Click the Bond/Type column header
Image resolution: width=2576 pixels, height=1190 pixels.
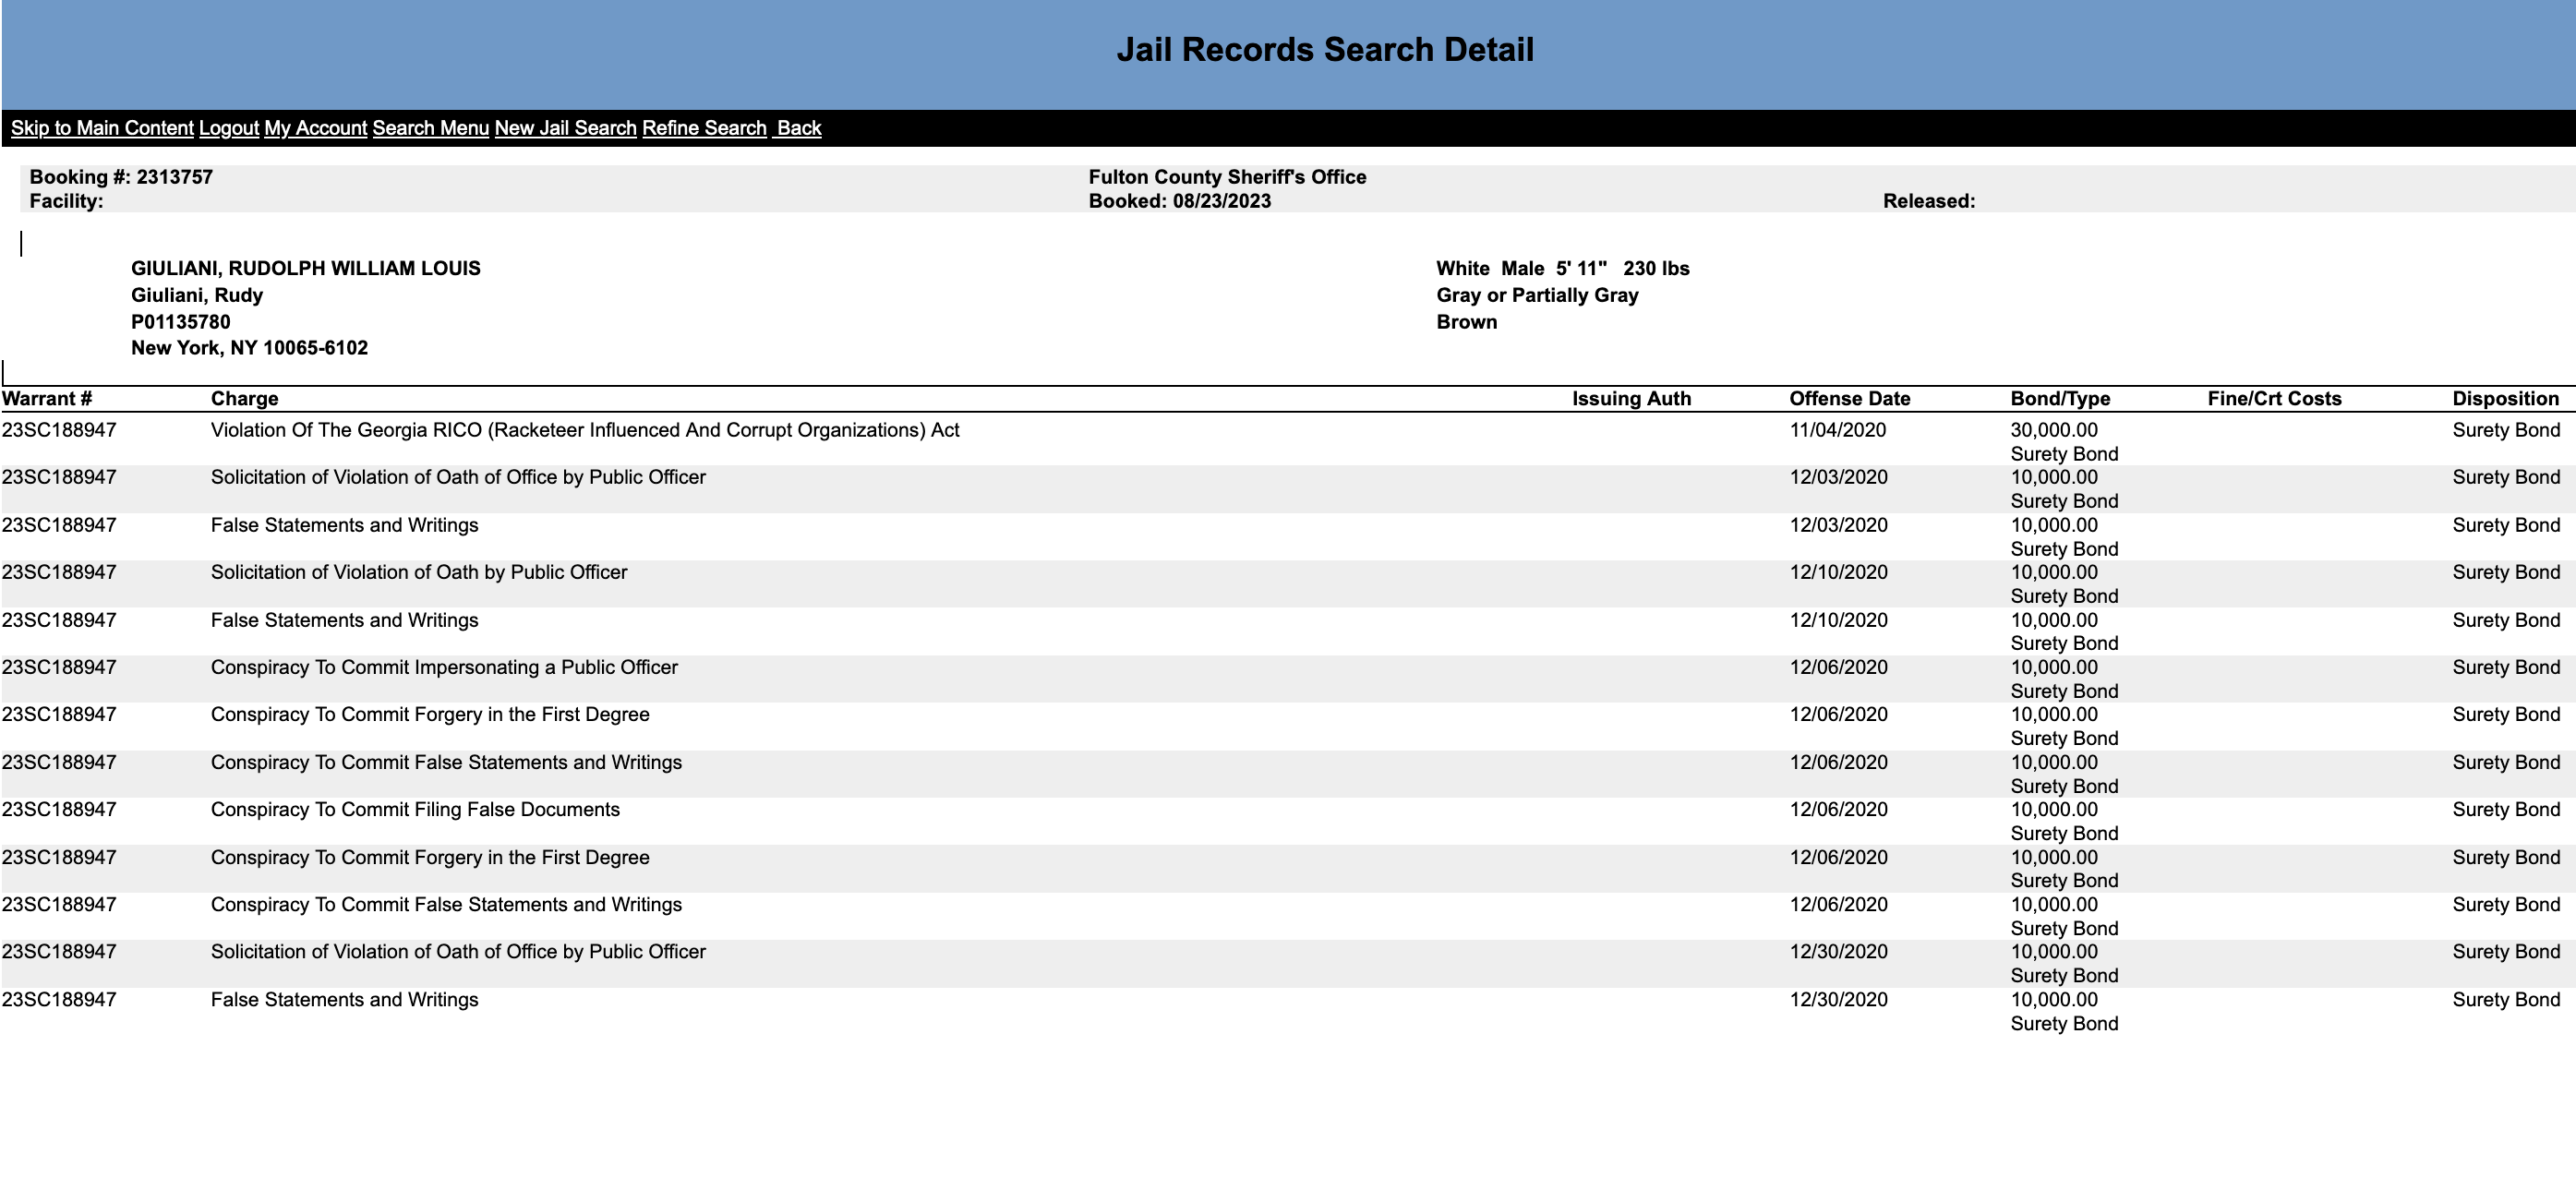point(2060,399)
